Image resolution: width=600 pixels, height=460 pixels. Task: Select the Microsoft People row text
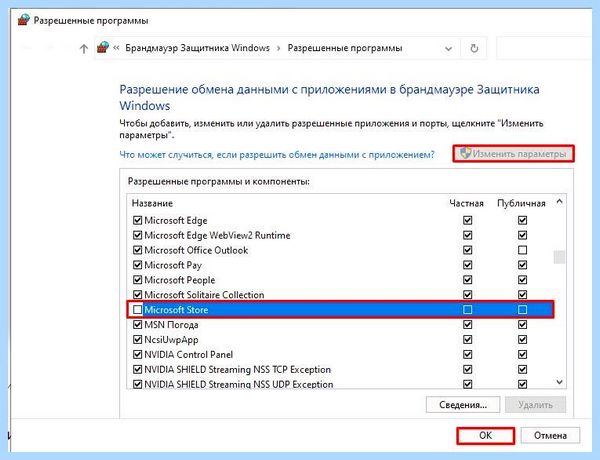click(180, 280)
